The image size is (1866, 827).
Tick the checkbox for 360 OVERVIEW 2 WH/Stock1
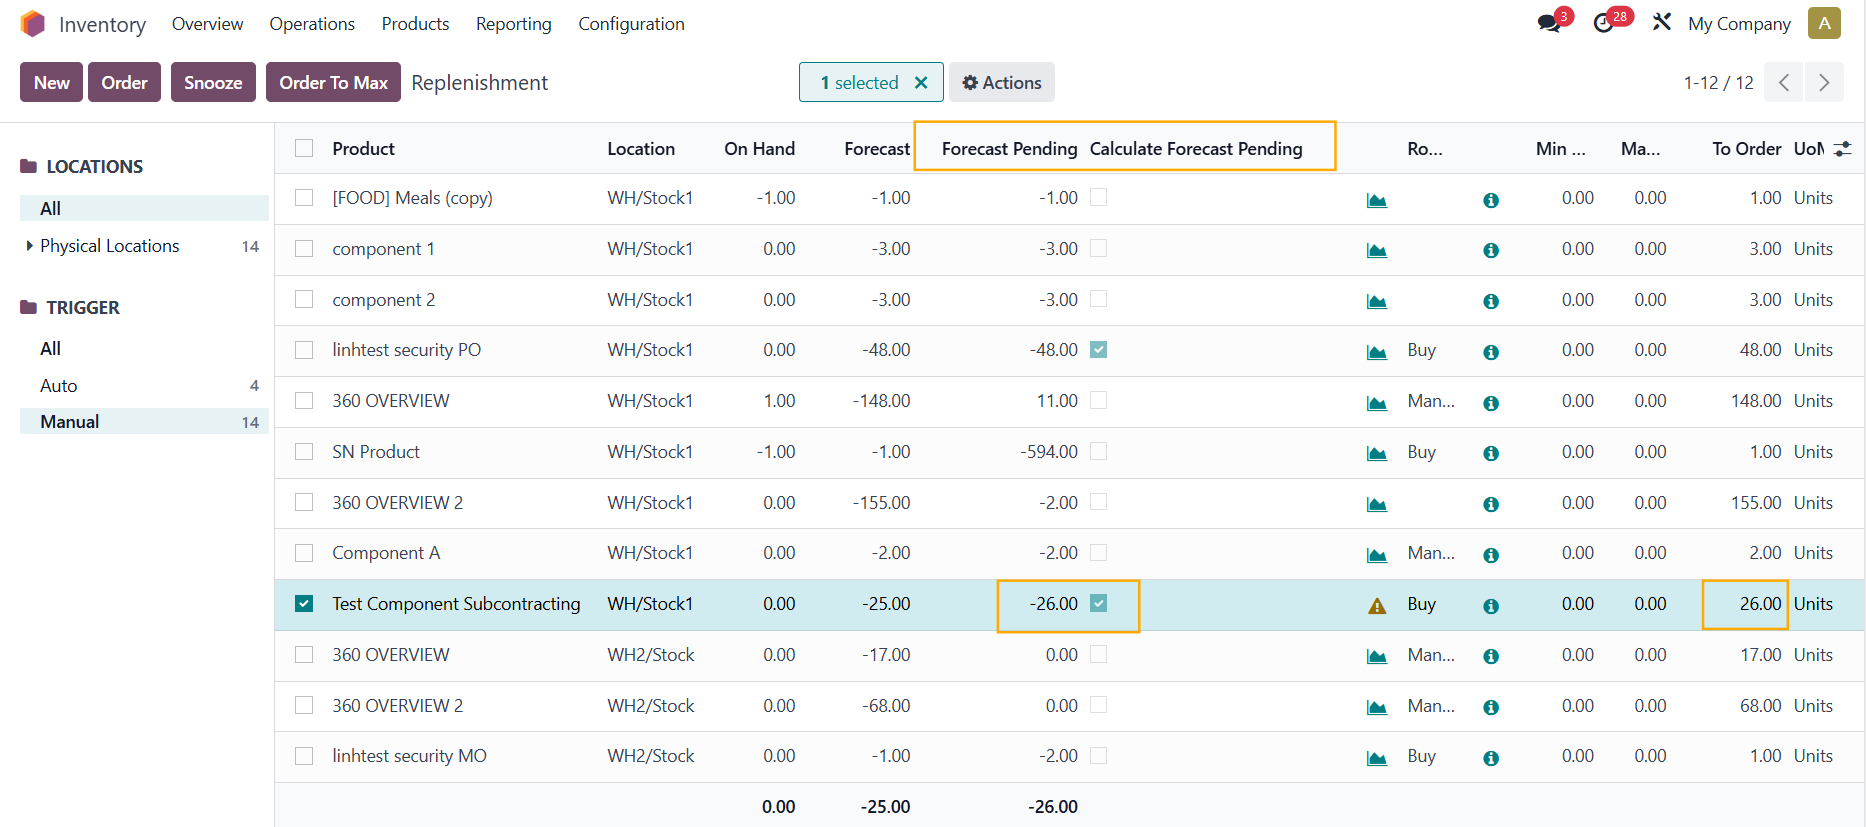point(304,503)
